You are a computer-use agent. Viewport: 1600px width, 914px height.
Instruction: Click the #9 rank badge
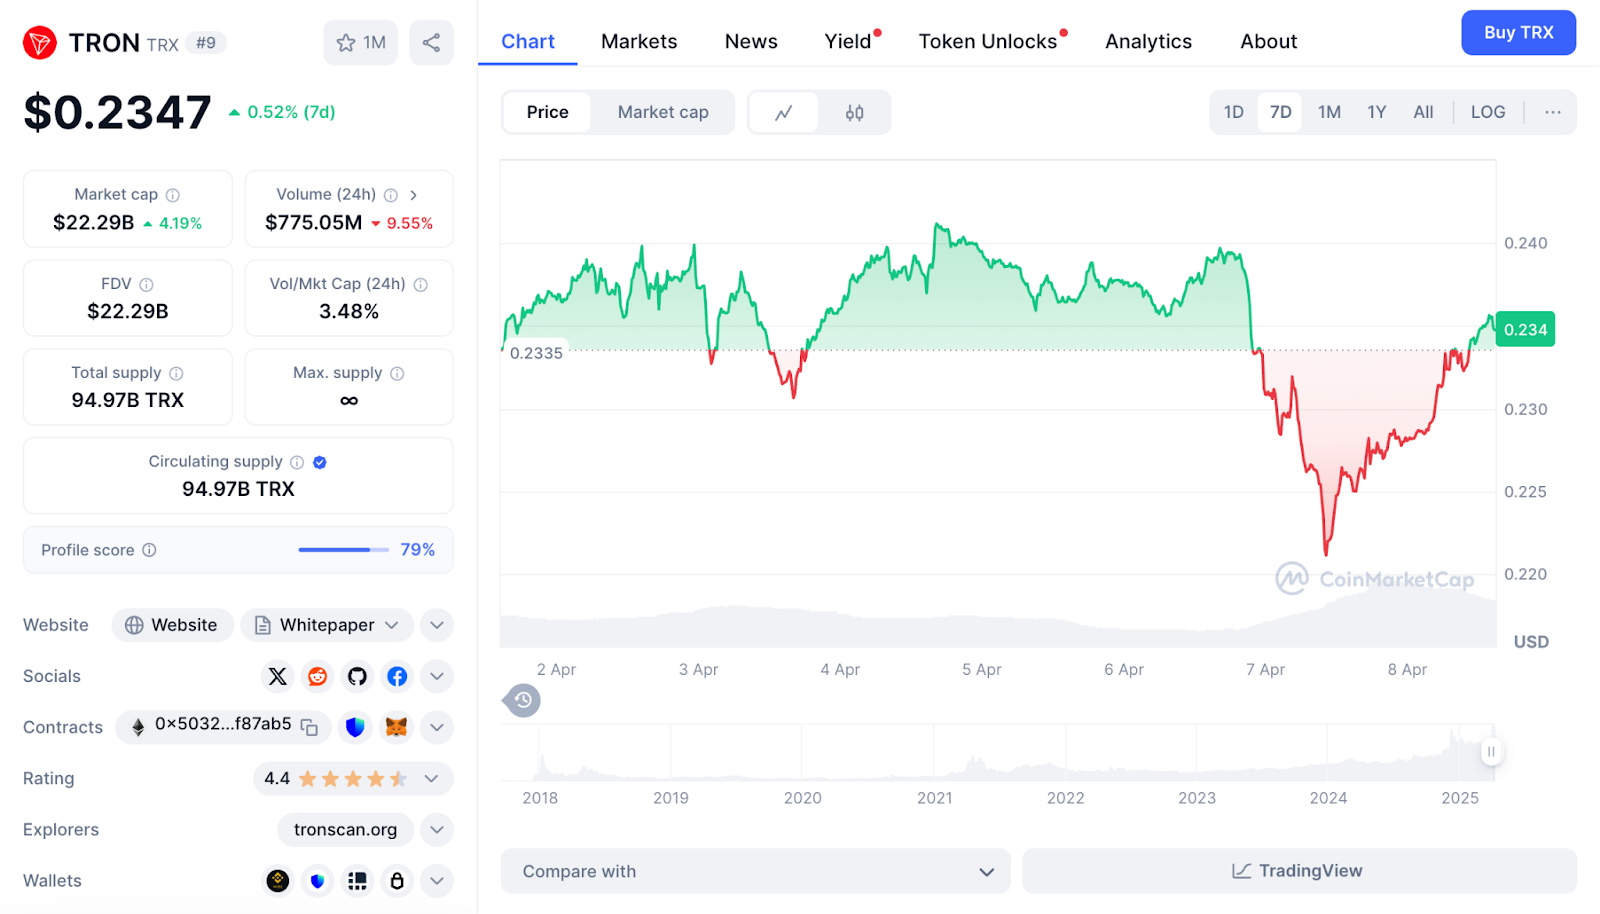pyautogui.click(x=206, y=43)
